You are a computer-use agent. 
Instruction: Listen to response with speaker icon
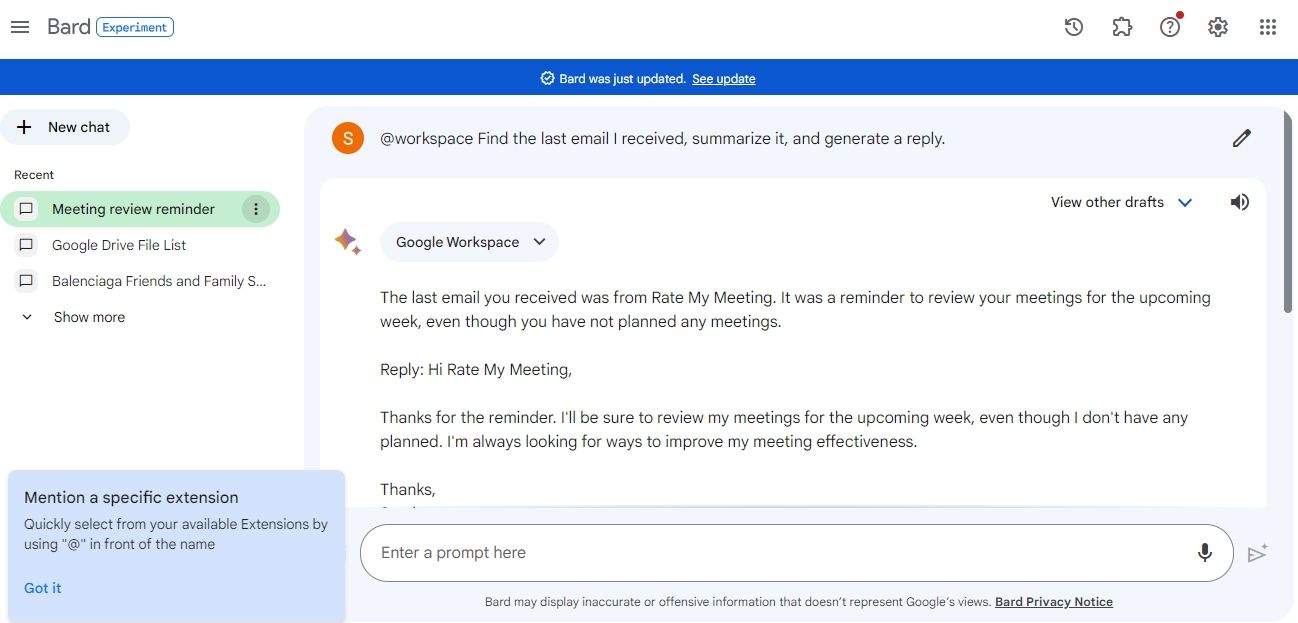[1240, 202]
